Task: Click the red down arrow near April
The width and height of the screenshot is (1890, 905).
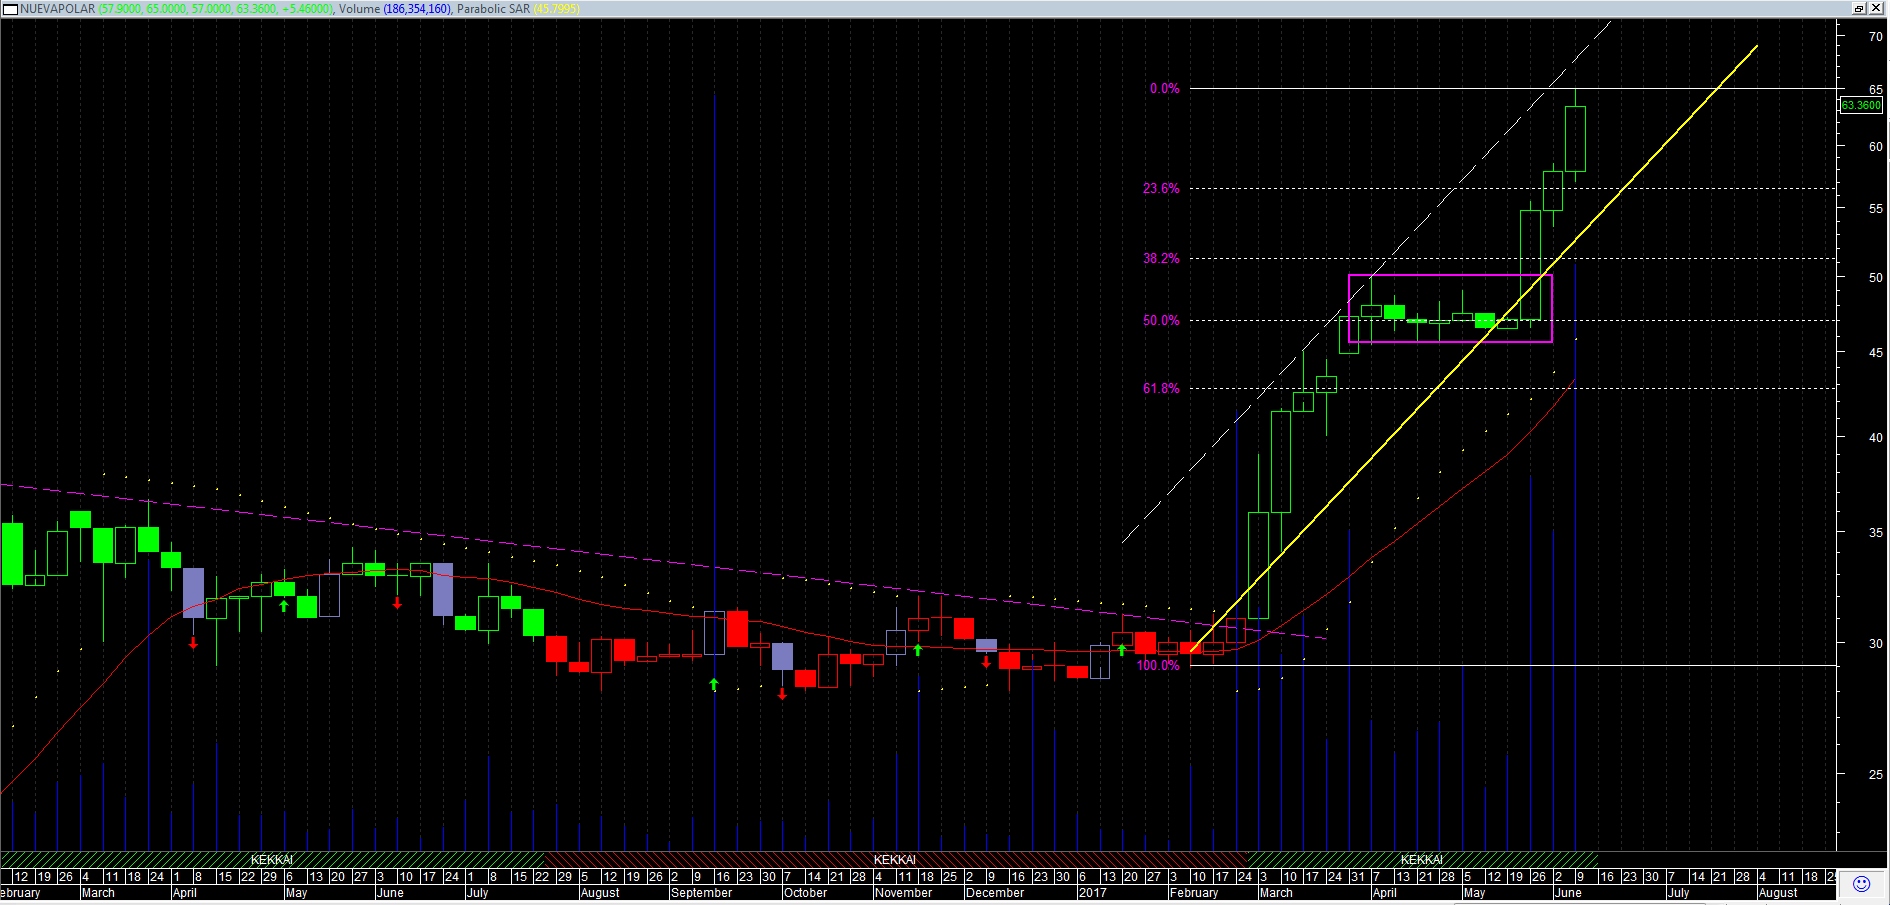Action: tap(193, 643)
